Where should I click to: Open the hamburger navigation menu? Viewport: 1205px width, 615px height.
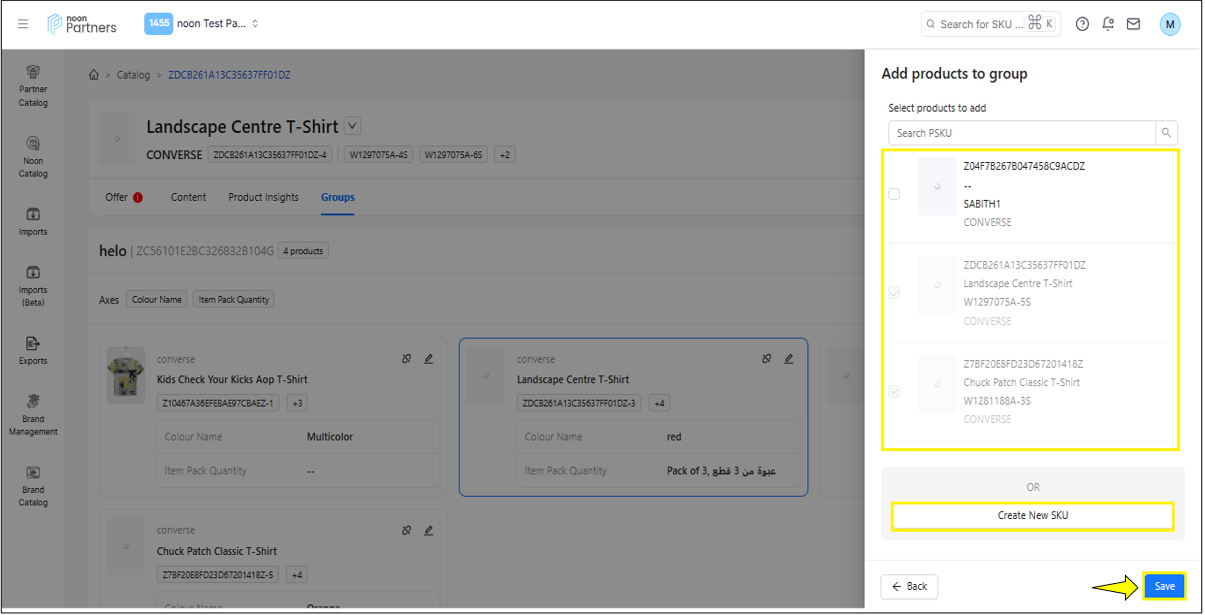(23, 24)
